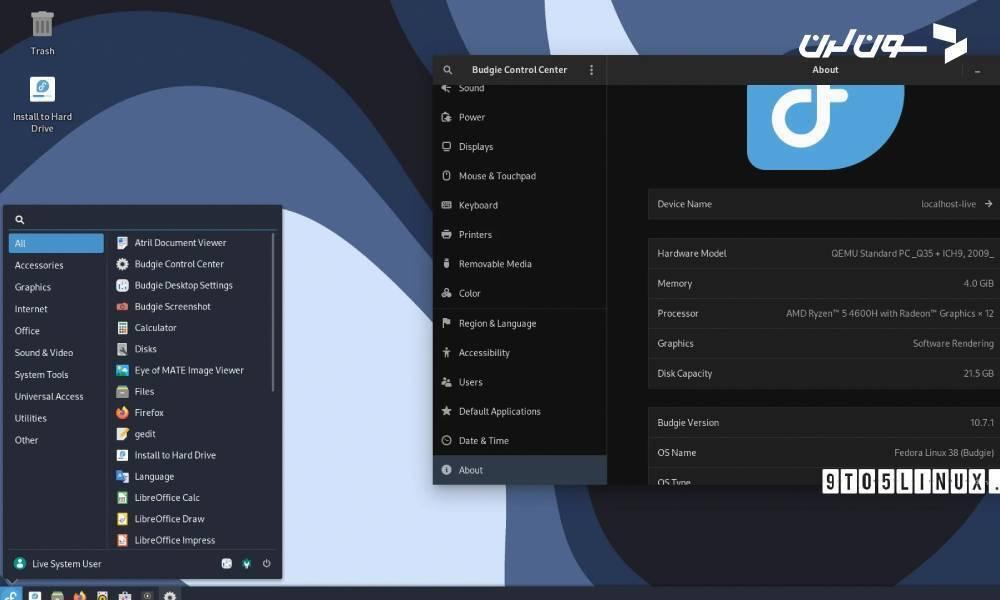This screenshot has height=600, width=1000.
Task: Click settings gear icon on bottom panel
Action: click(170, 596)
